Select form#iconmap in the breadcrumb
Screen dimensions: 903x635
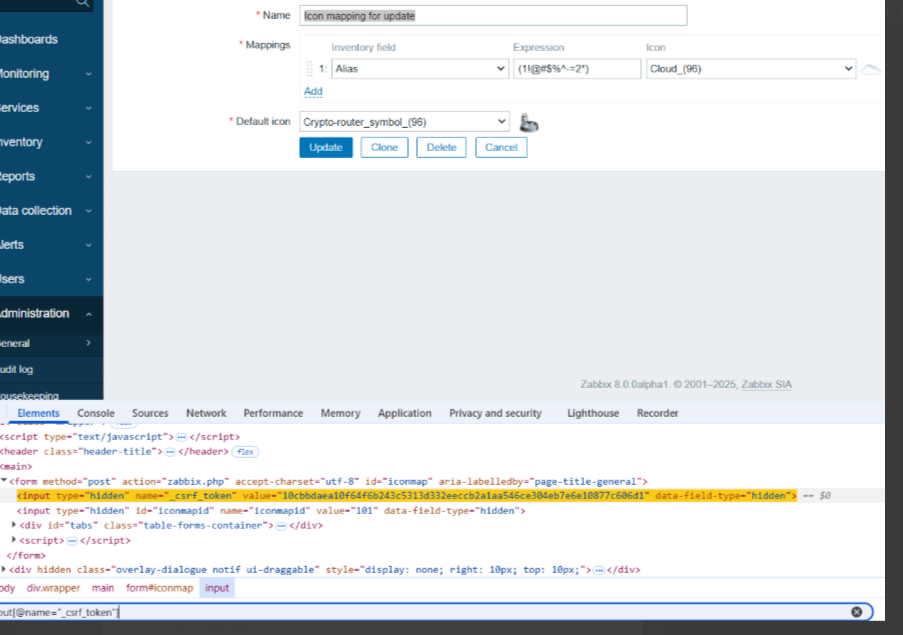coord(159,588)
